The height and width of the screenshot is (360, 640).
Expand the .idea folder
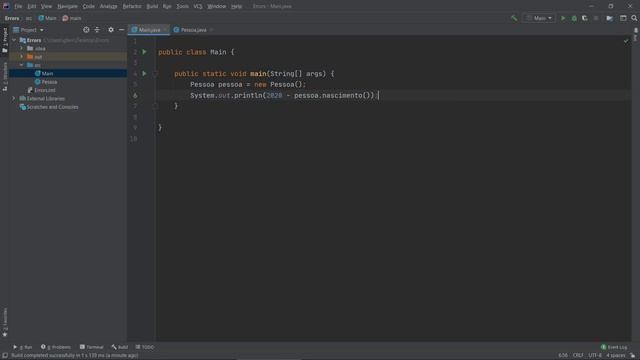[22, 48]
